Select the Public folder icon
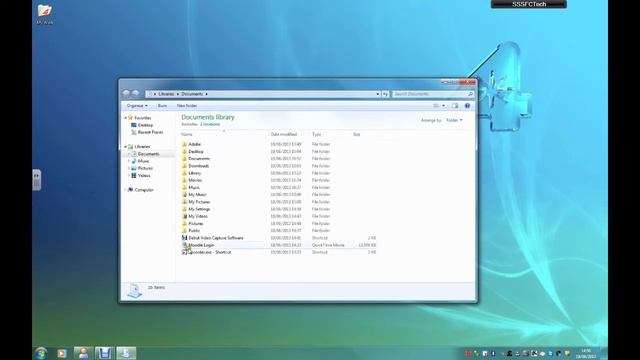This screenshot has height=360, width=640. [184, 231]
